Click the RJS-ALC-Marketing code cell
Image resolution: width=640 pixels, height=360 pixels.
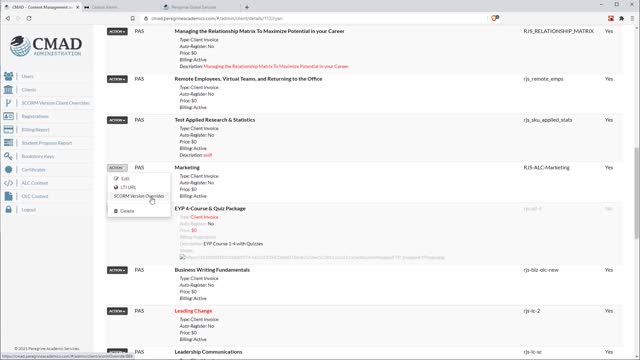[x=546, y=167]
